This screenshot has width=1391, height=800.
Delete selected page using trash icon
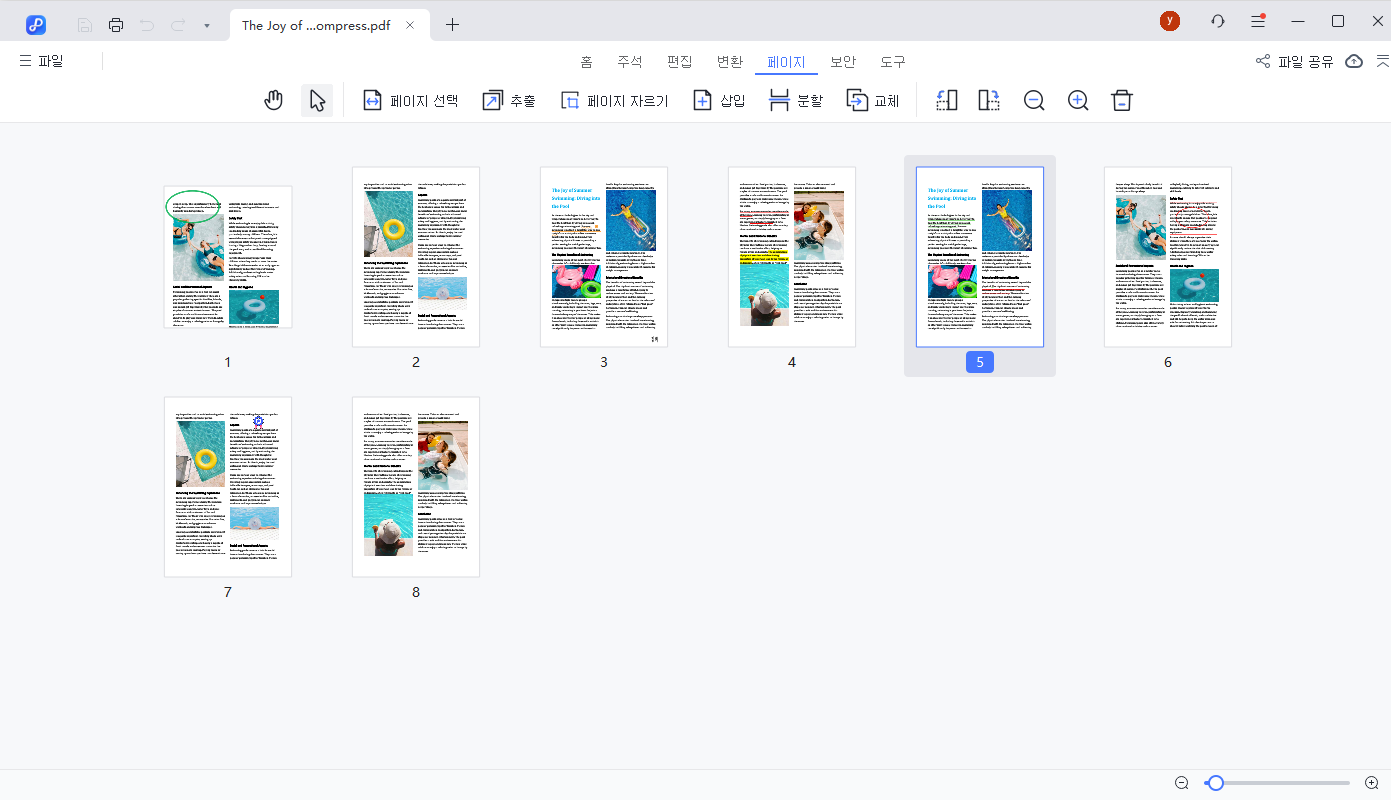(x=1121, y=99)
